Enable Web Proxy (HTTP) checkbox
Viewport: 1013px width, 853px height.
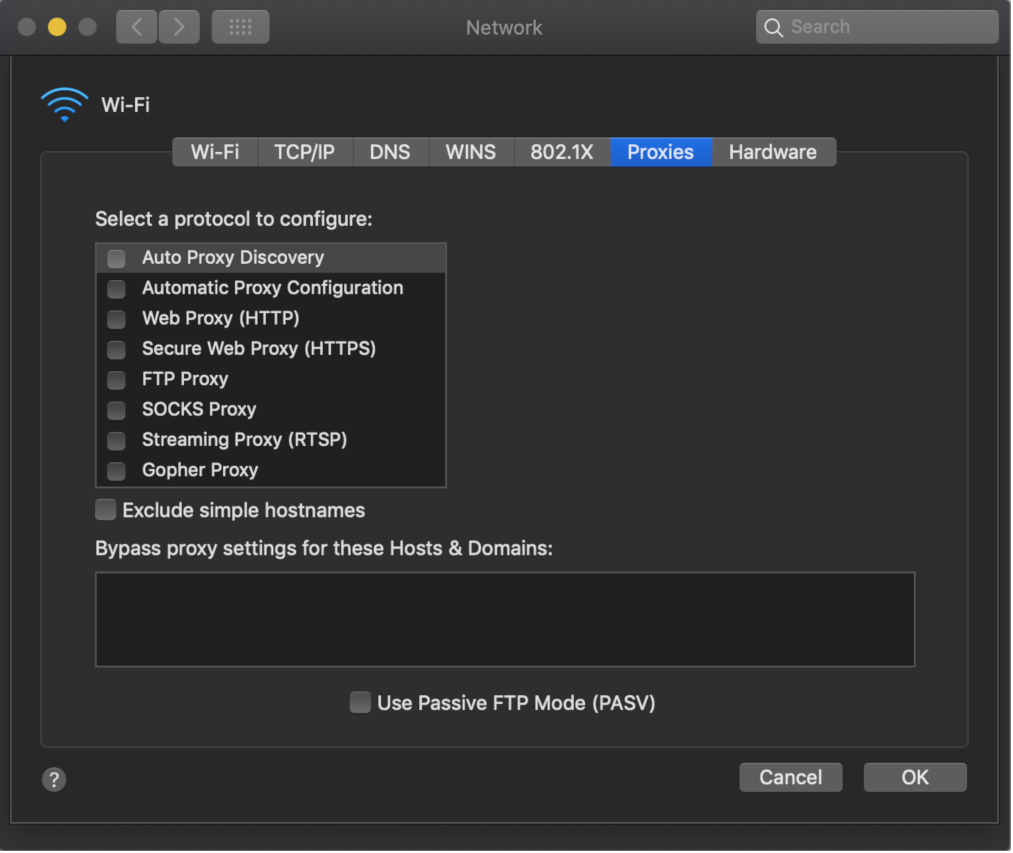pos(116,319)
